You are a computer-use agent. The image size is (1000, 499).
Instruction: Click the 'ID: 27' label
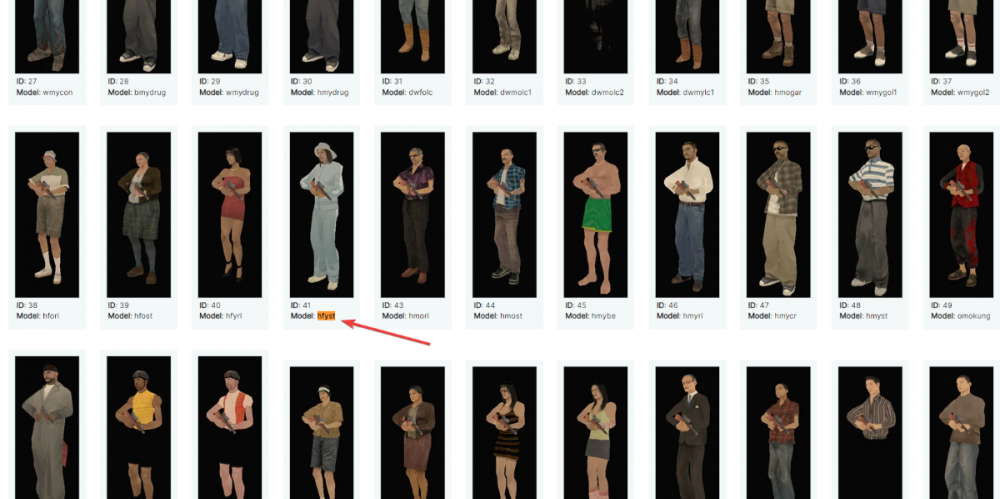[x=27, y=82]
